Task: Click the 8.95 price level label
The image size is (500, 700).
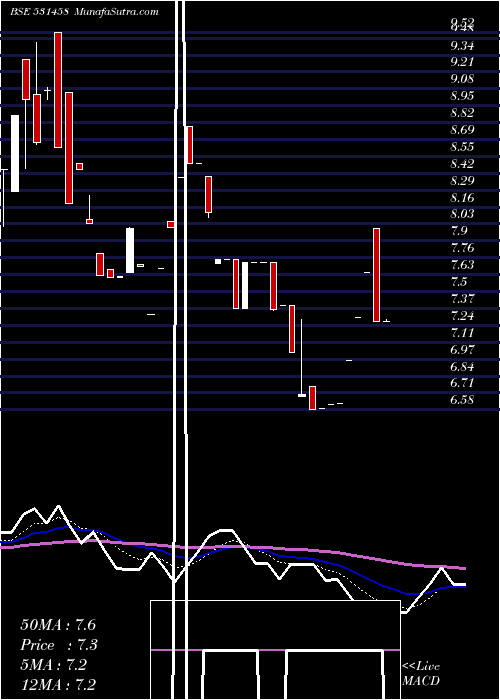Action: coord(462,96)
